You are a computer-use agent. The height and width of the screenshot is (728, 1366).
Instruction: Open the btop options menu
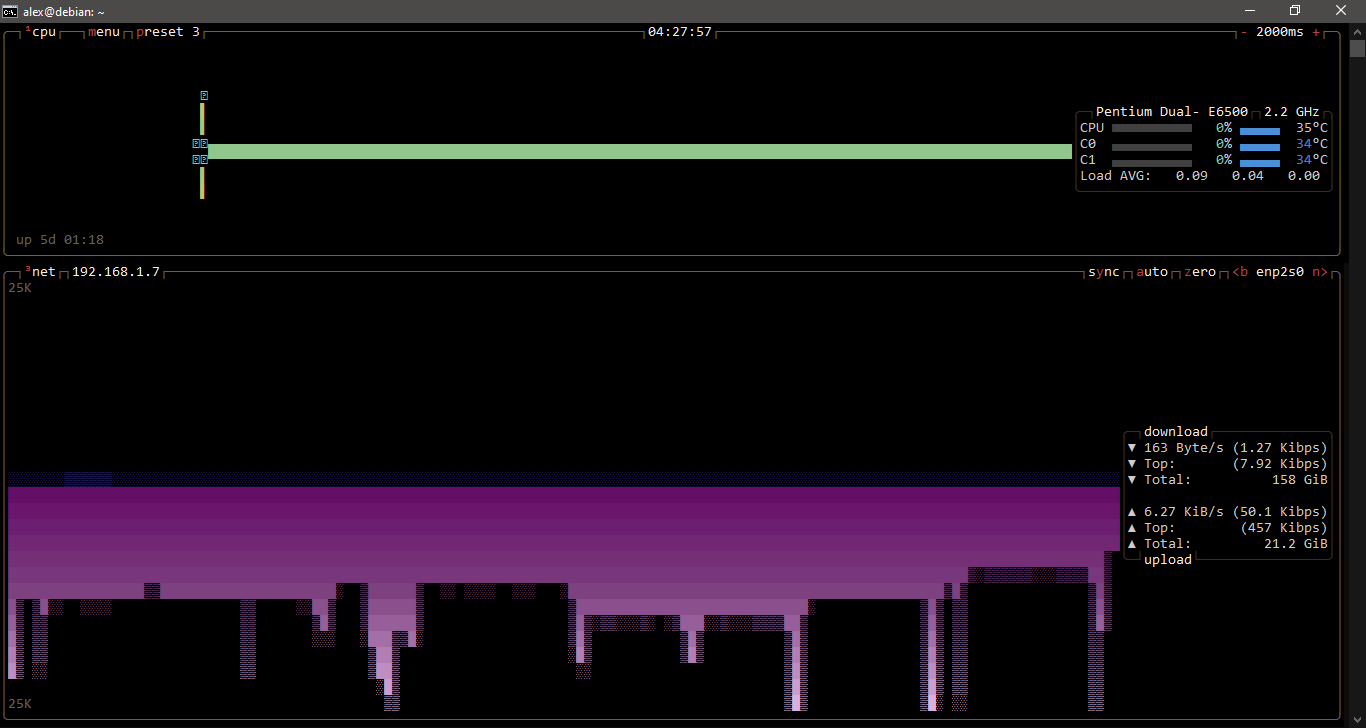[x=103, y=31]
